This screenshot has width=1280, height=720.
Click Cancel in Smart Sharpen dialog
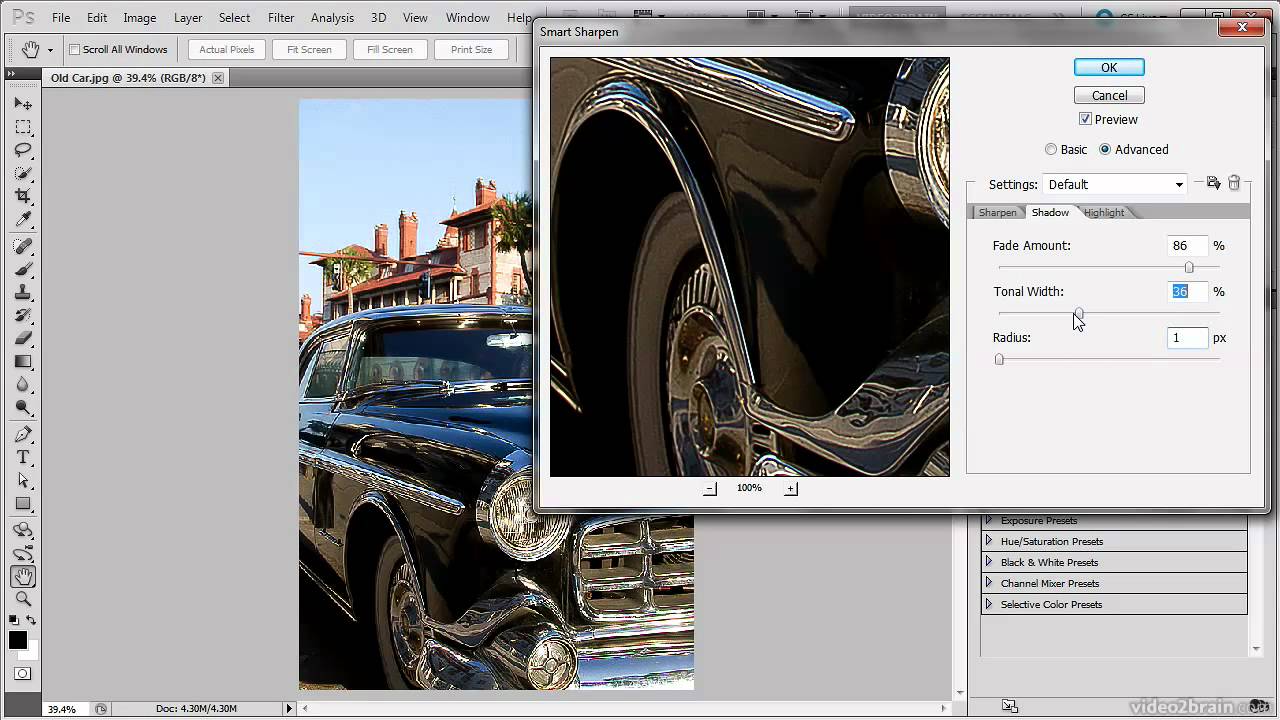1109,95
